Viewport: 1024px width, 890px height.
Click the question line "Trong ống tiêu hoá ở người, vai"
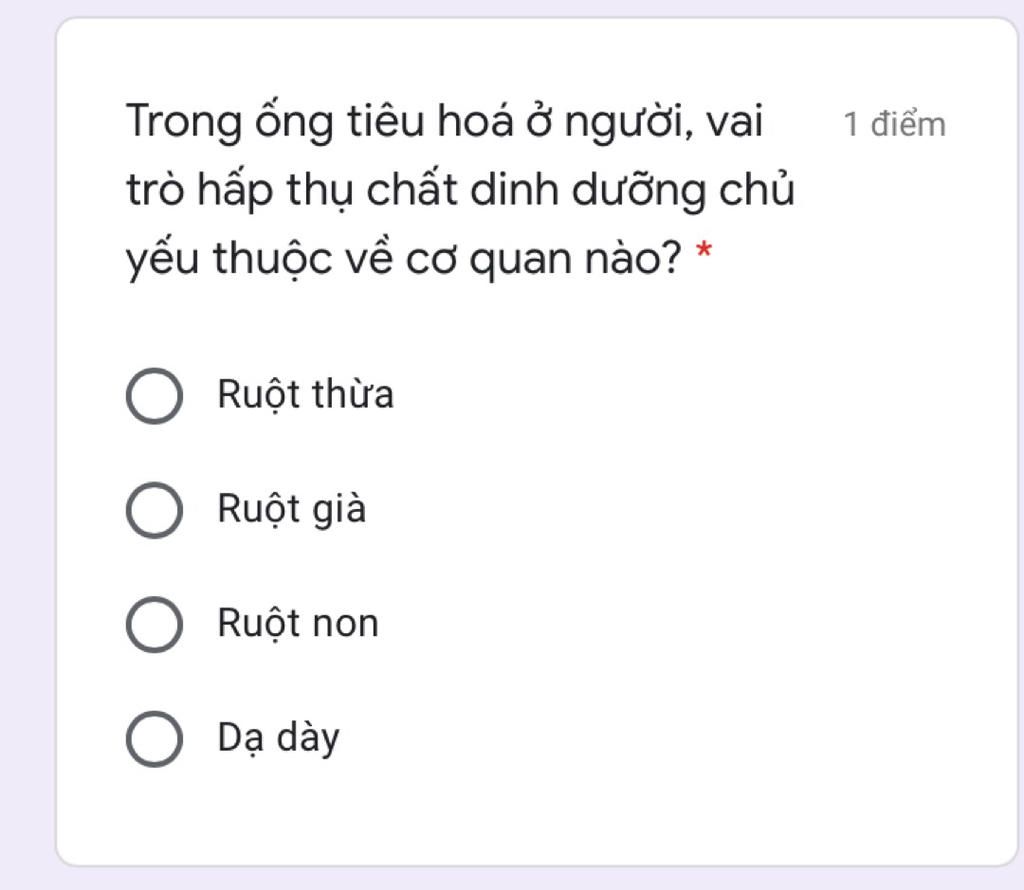tap(444, 124)
